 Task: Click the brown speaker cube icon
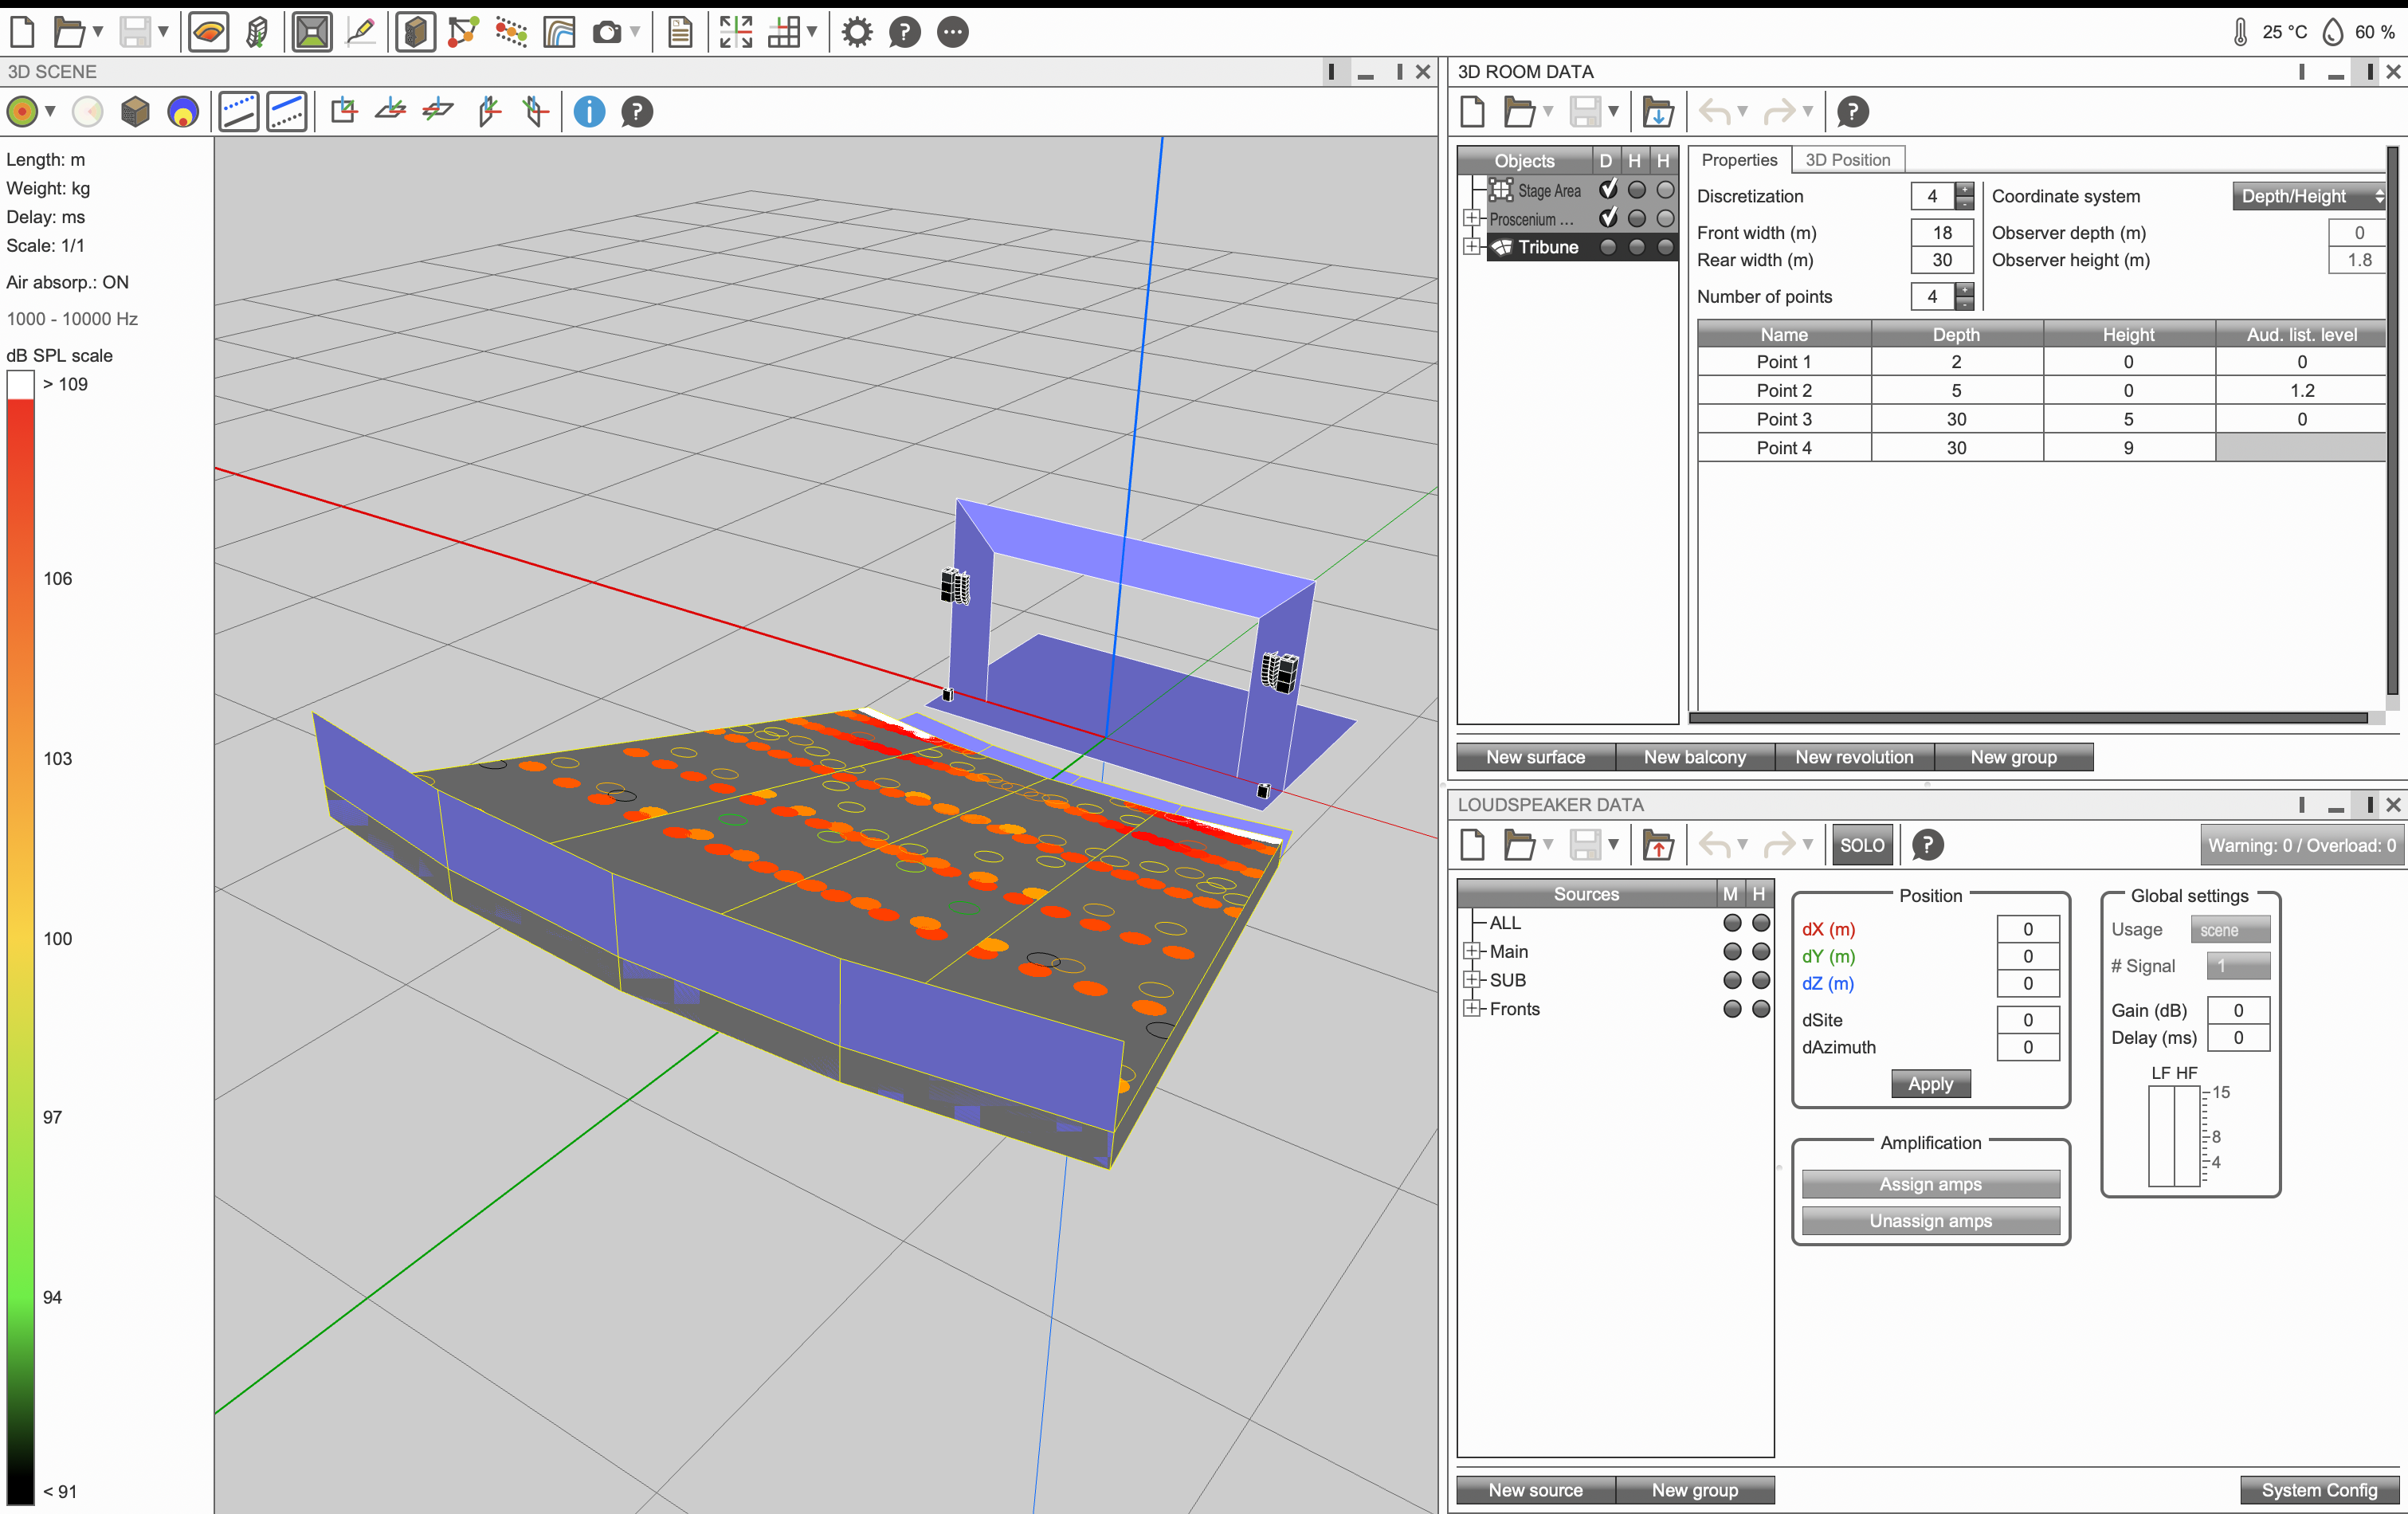pos(135,112)
